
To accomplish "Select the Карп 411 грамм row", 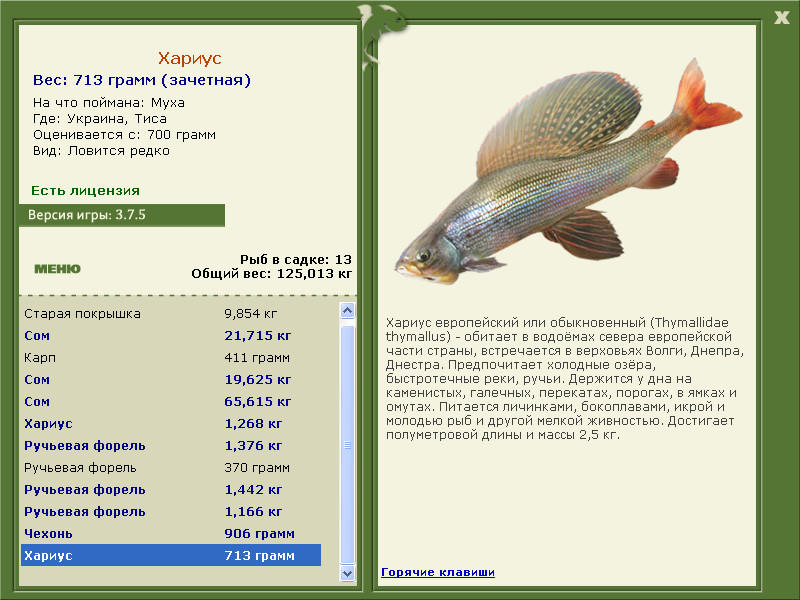I will [x=171, y=357].
